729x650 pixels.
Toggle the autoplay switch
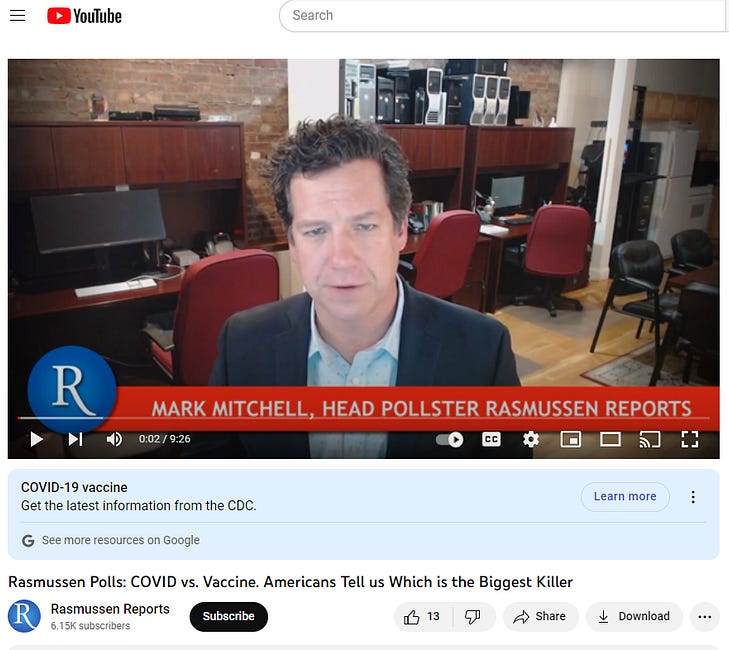(450, 439)
